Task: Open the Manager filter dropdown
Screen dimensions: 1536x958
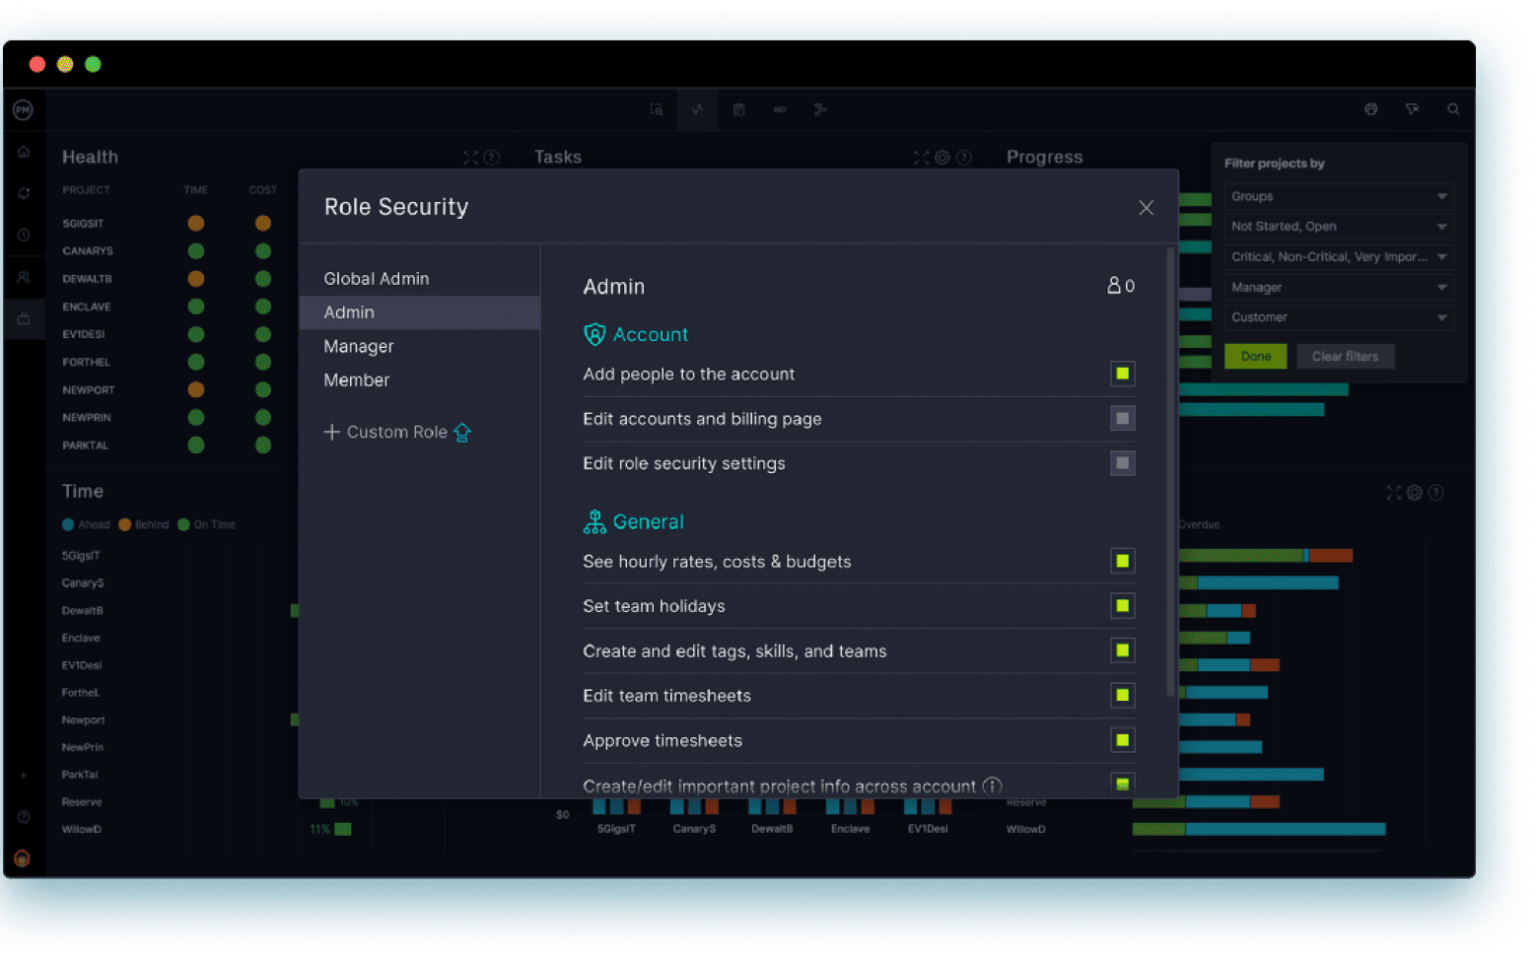Action: [1338, 287]
